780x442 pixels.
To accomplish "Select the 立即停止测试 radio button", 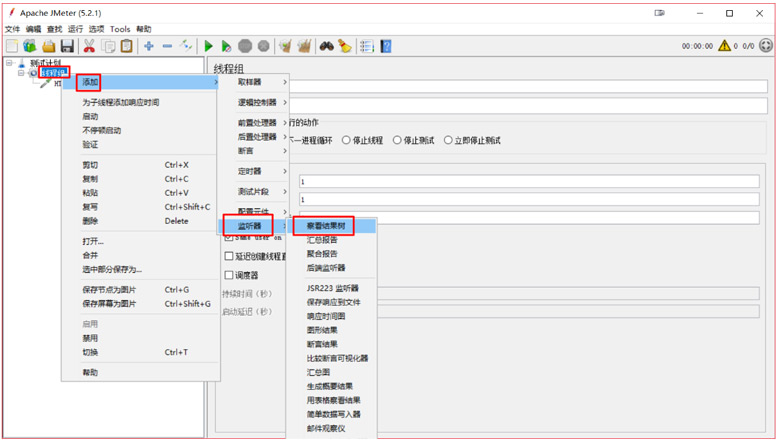I will tap(448, 140).
